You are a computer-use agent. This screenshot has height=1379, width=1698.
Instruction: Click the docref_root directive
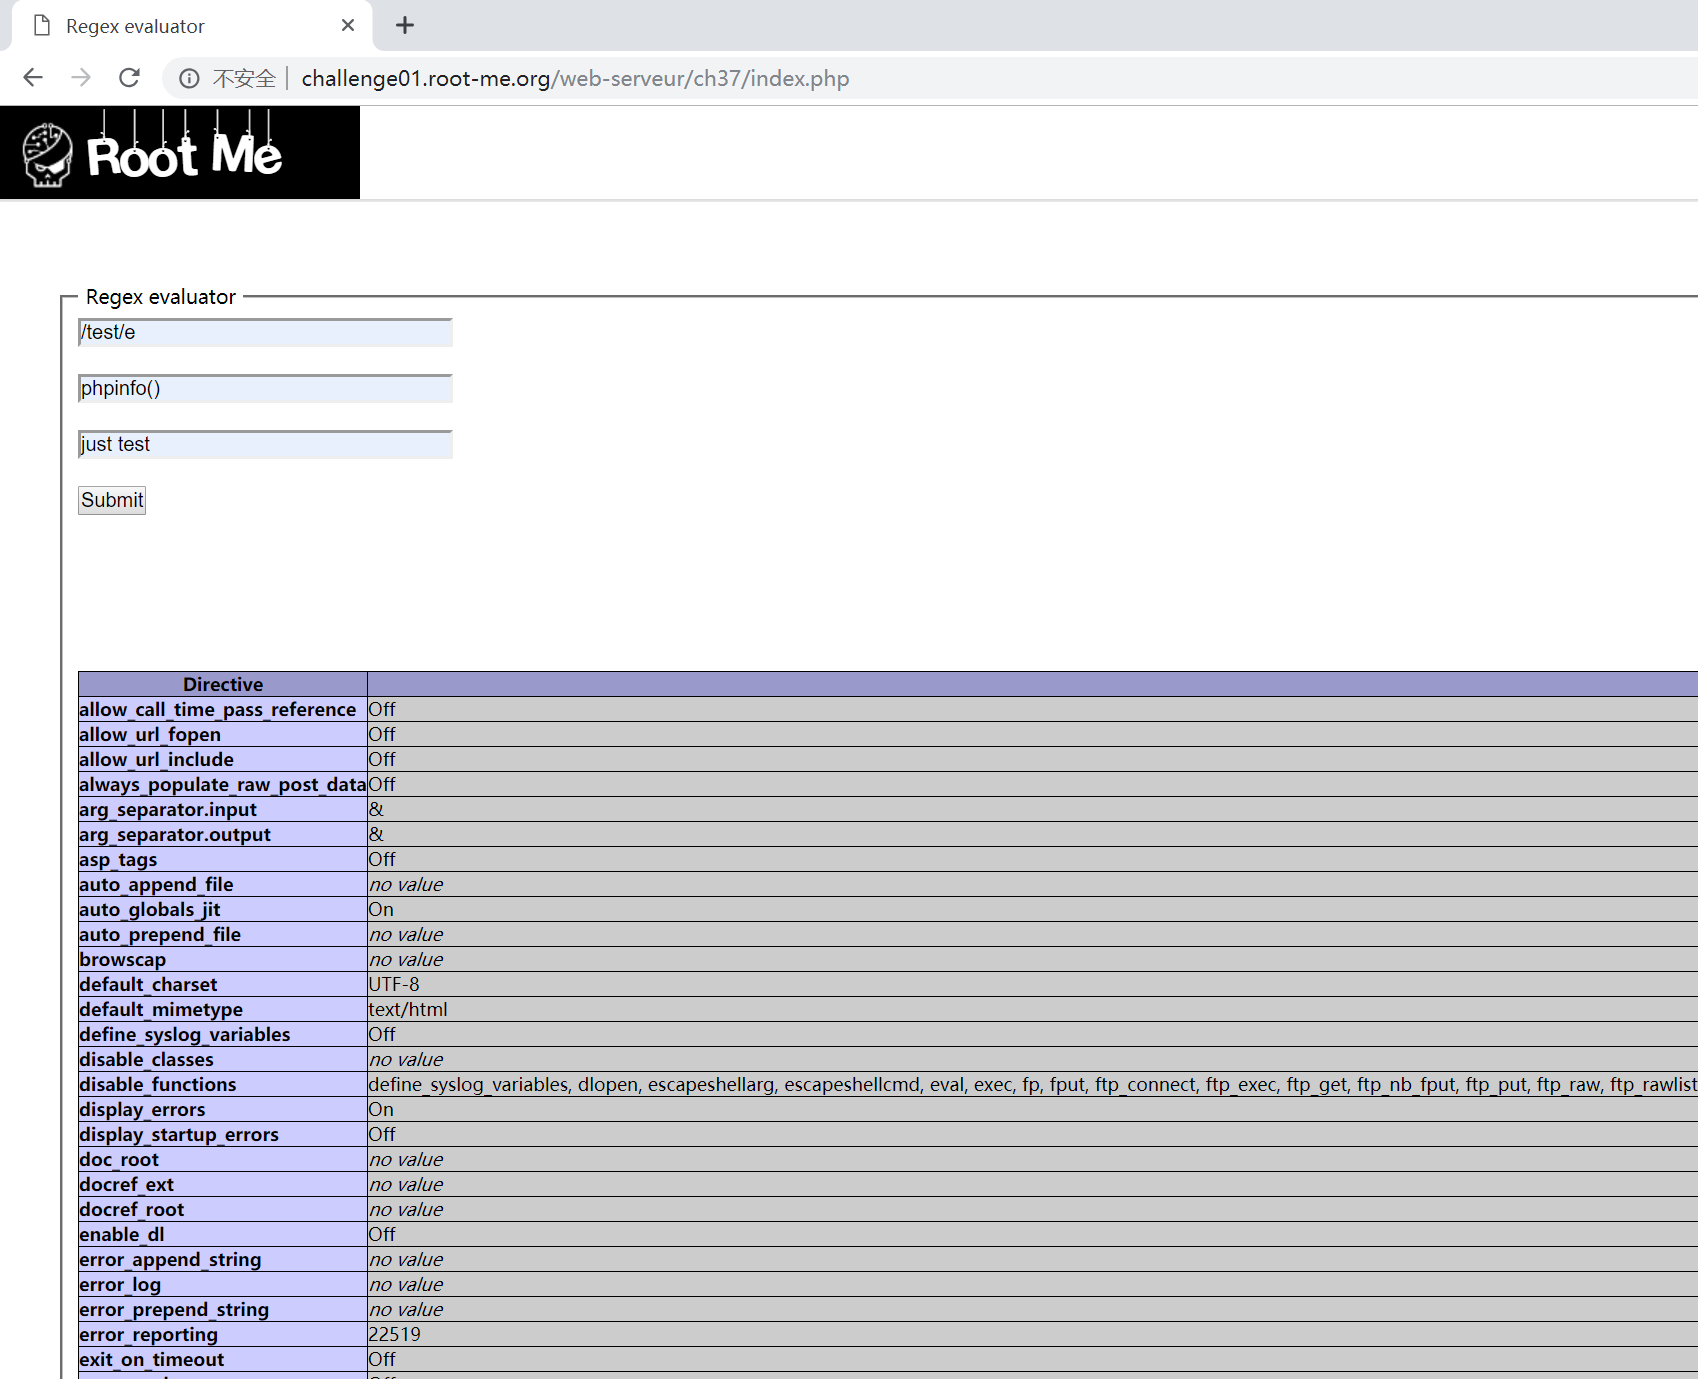[x=132, y=1209]
